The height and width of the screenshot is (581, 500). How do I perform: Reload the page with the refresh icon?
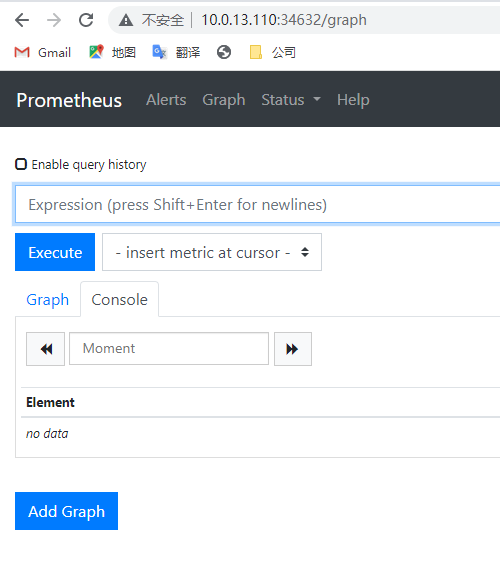tap(86, 20)
